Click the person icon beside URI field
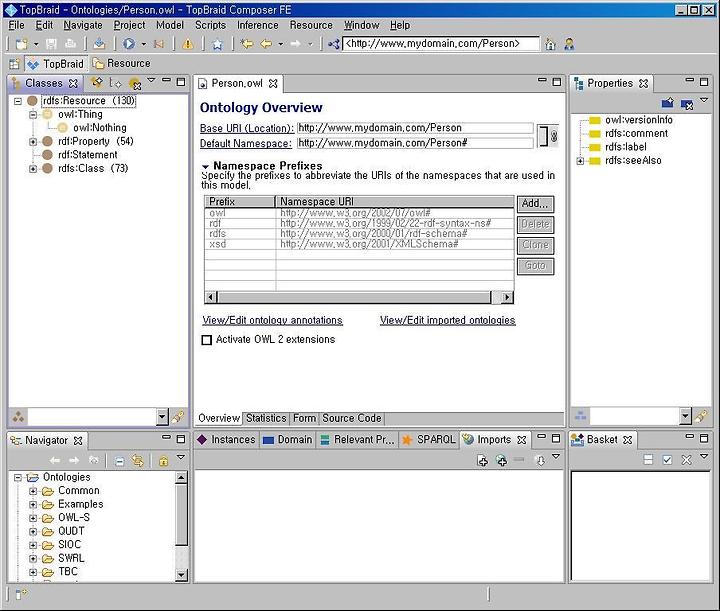Image resolution: width=720 pixels, height=611 pixels. pyautogui.click(x=569, y=44)
